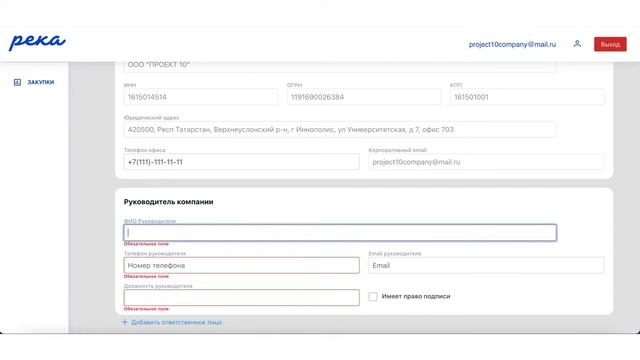Click Обязательное поле under ФИО field
Image resolution: width=640 pixels, height=360 pixels.
[146, 244]
